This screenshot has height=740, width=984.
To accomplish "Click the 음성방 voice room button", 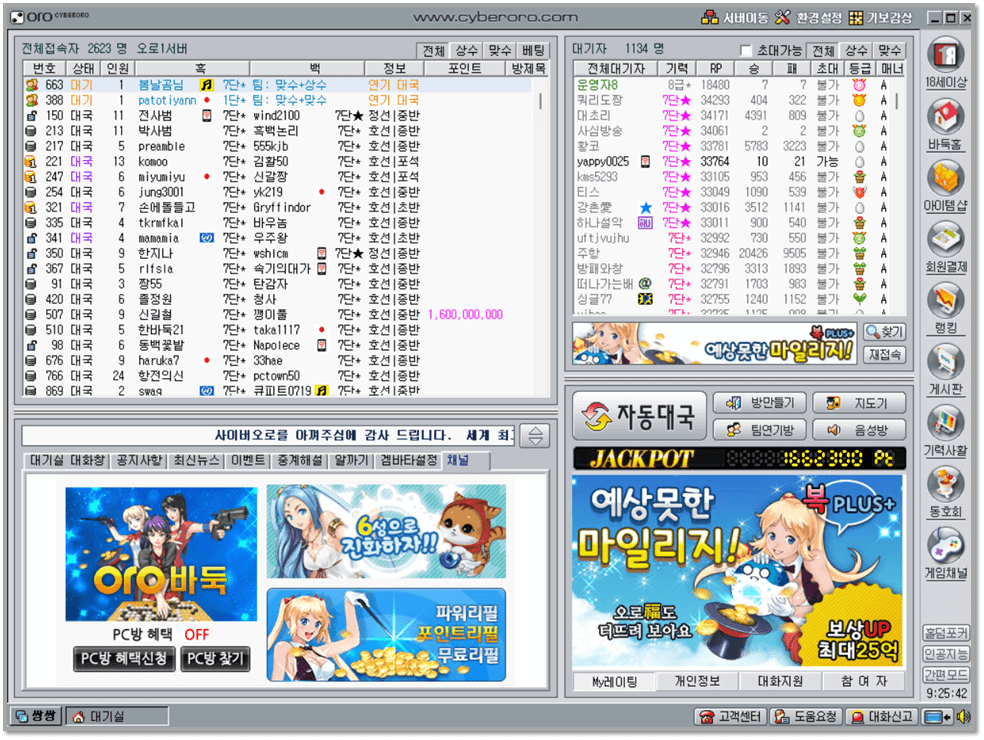I will pos(859,430).
